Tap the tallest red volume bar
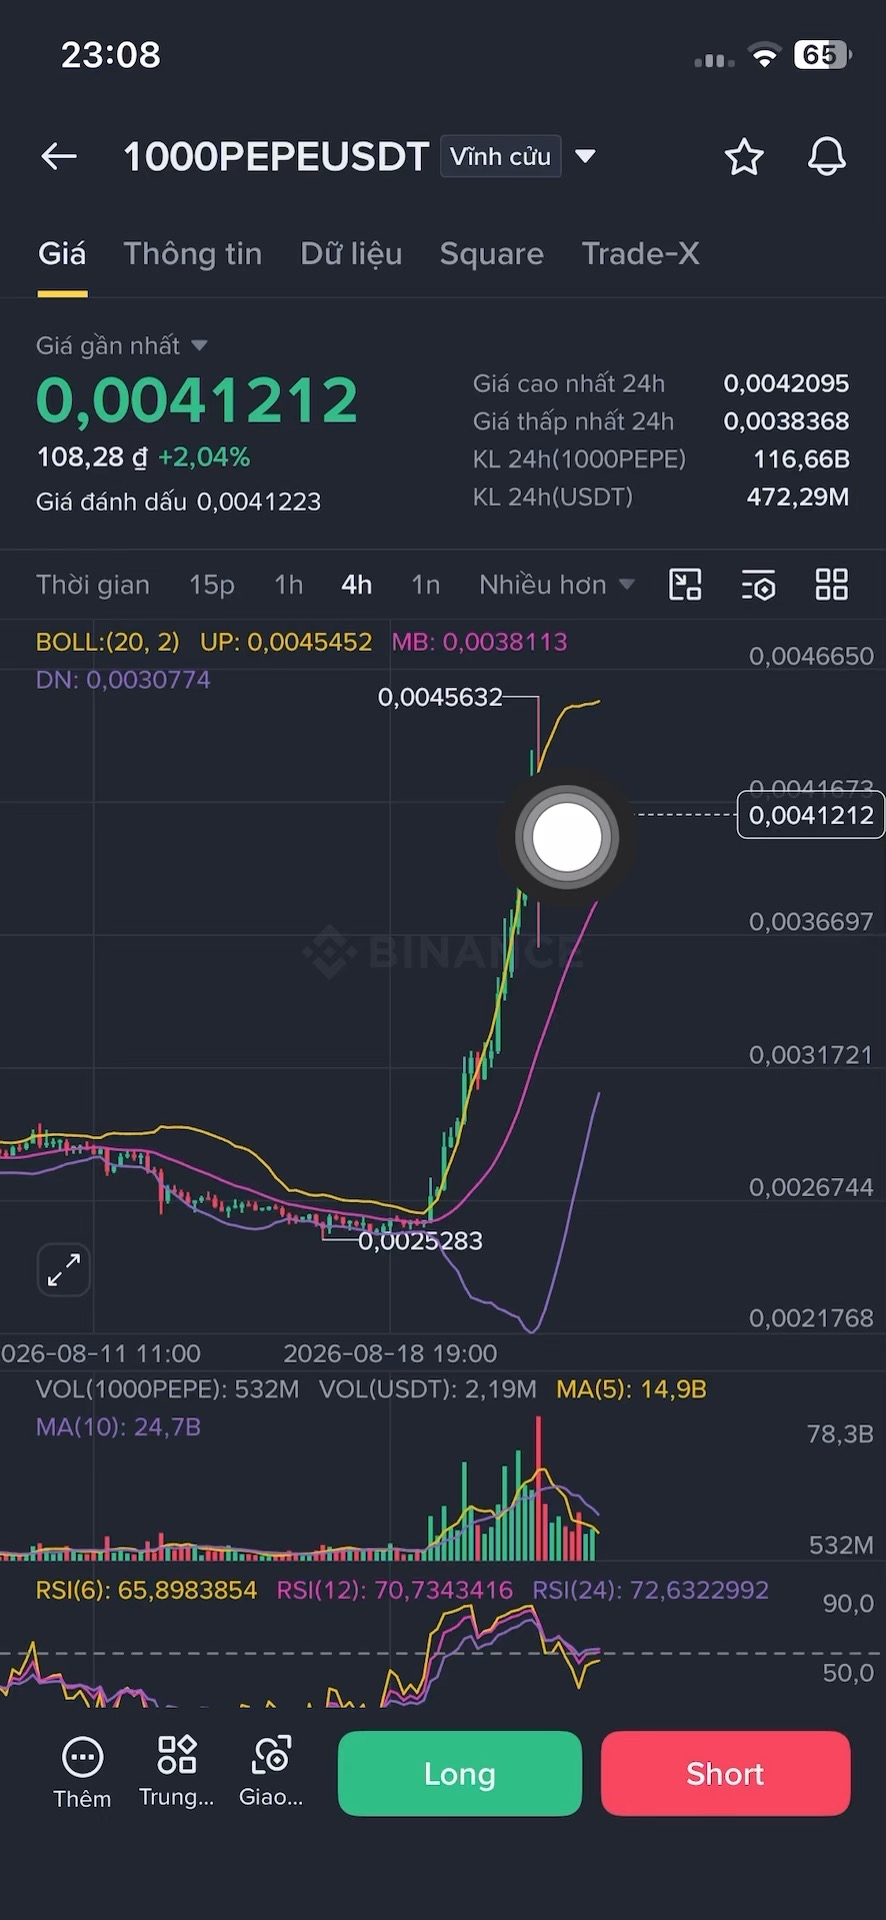 (x=539, y=1488)
